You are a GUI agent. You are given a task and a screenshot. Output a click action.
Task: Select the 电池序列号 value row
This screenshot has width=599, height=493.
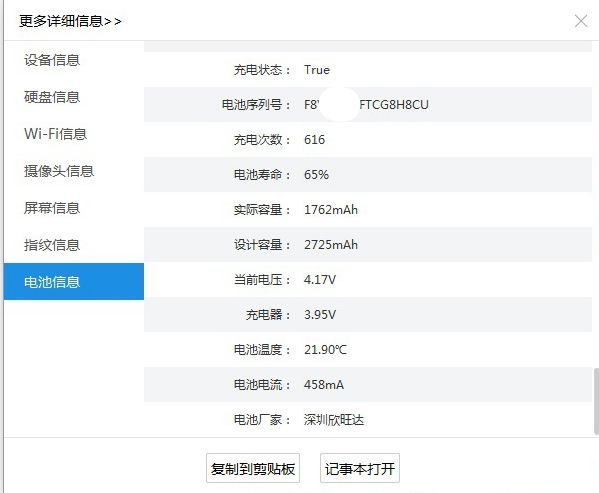pyautogui.click(x=368, y=104)
